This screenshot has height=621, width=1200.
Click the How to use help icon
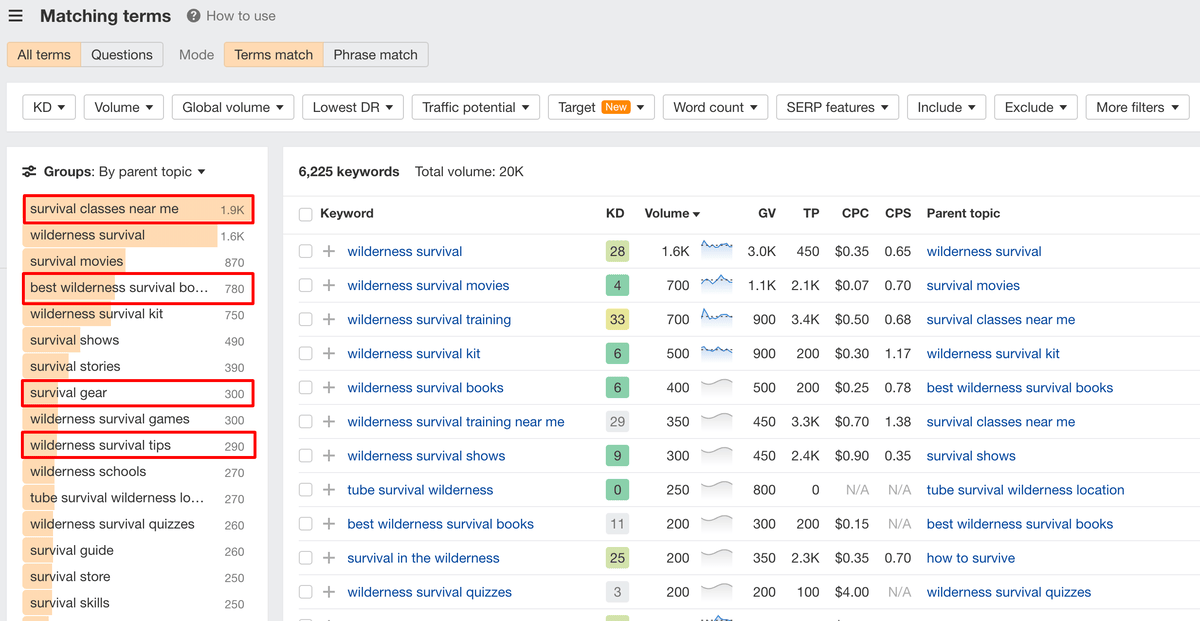[193, 16]
